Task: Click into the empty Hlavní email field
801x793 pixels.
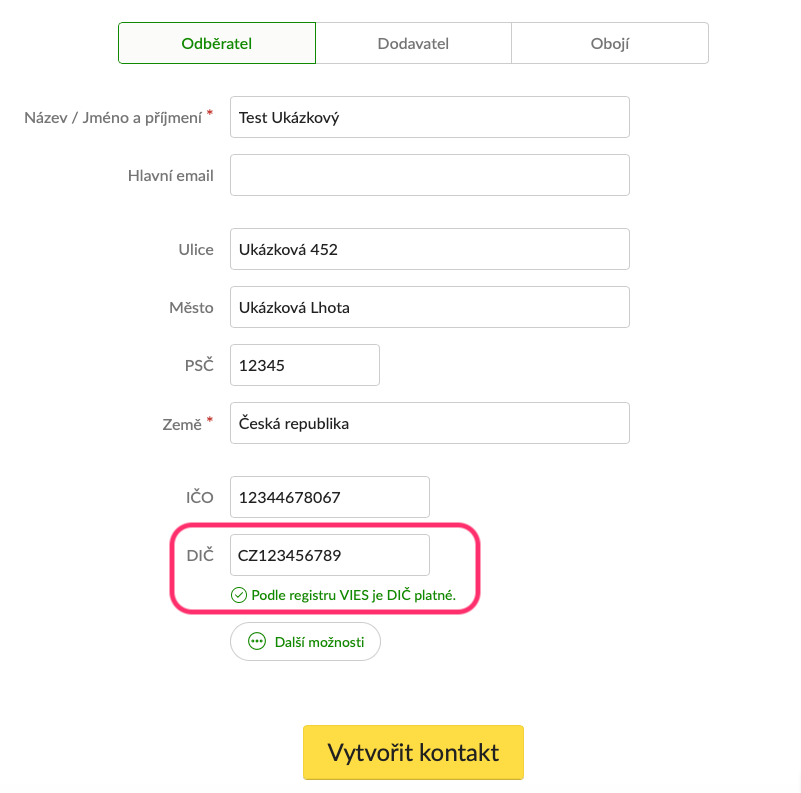Action: point(430,175)
